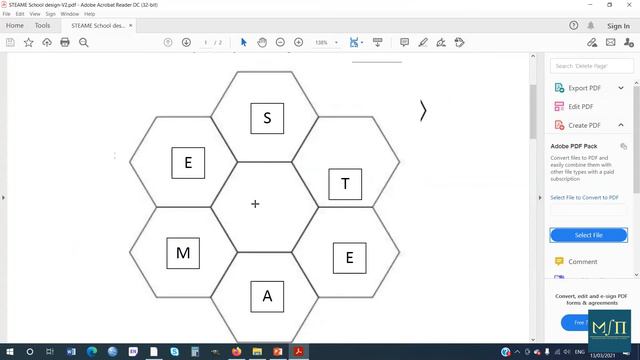Viewport: 640px width, 360px height.
Task: Open the find text magnifier
Action: click(84, 42)
